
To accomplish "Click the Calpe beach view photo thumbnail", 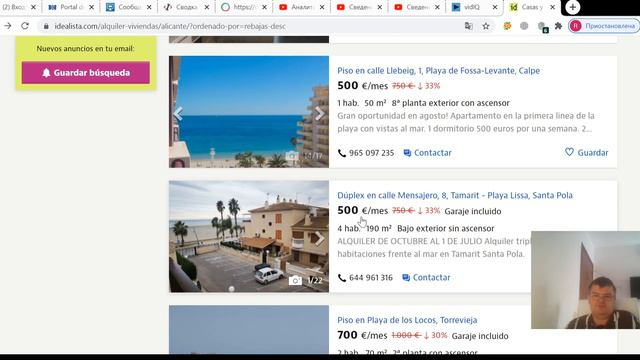I will [249, 111].
